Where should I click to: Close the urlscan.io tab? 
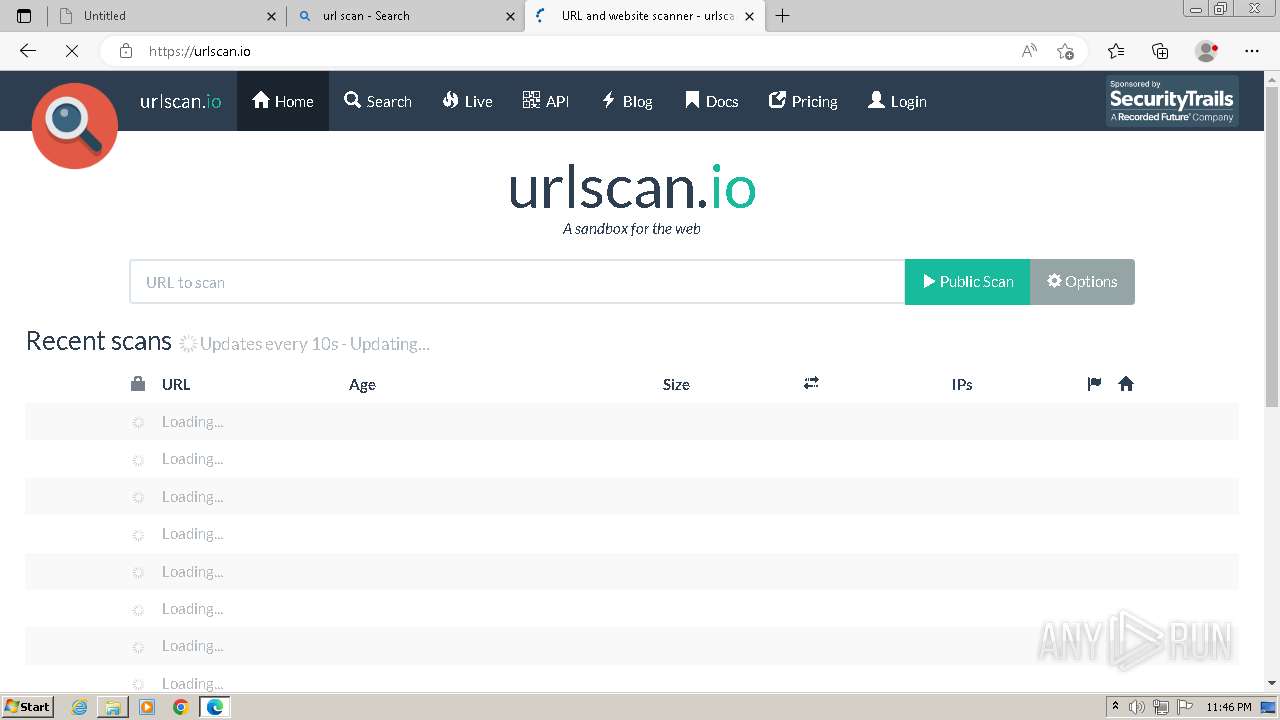coord(749,16)
